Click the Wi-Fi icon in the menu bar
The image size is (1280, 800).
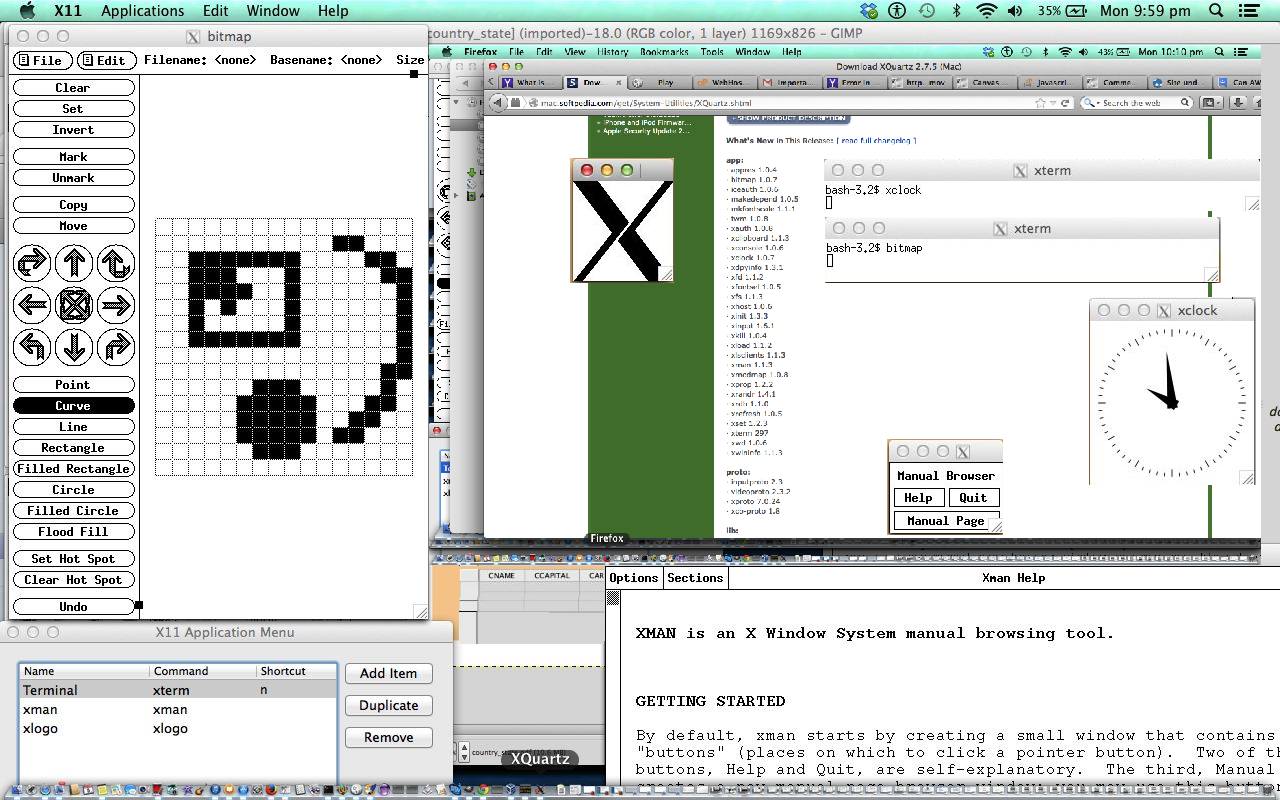click(x=986, y=11)
